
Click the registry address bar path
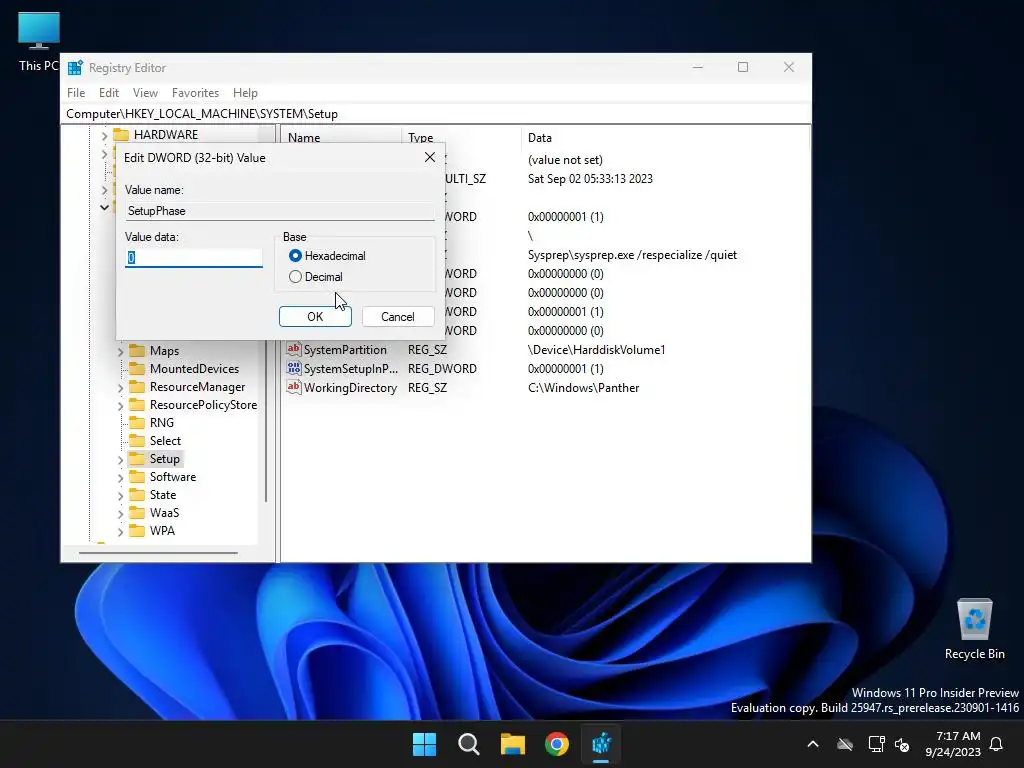coord(436,114)
